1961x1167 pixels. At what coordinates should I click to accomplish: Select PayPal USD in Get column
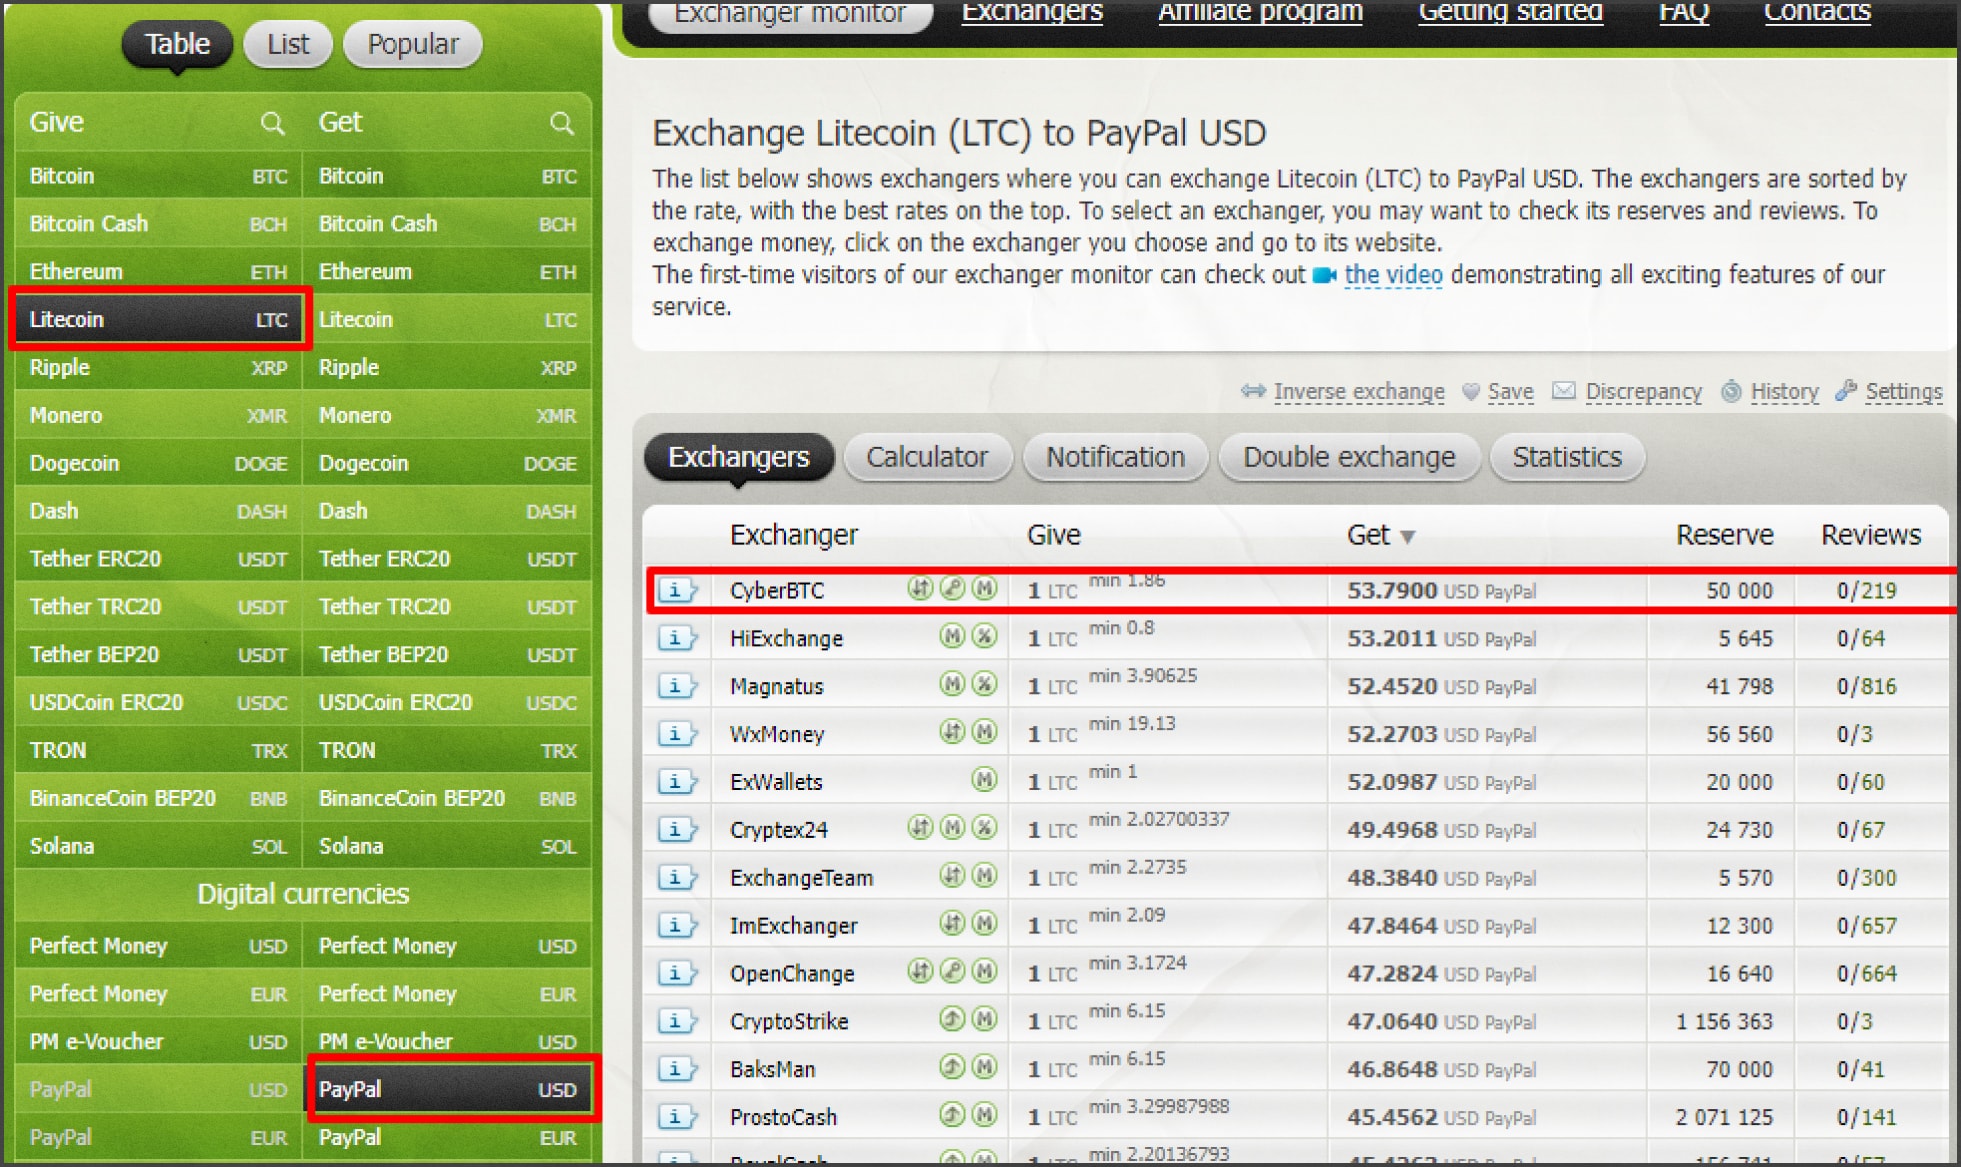point(447,1089)
